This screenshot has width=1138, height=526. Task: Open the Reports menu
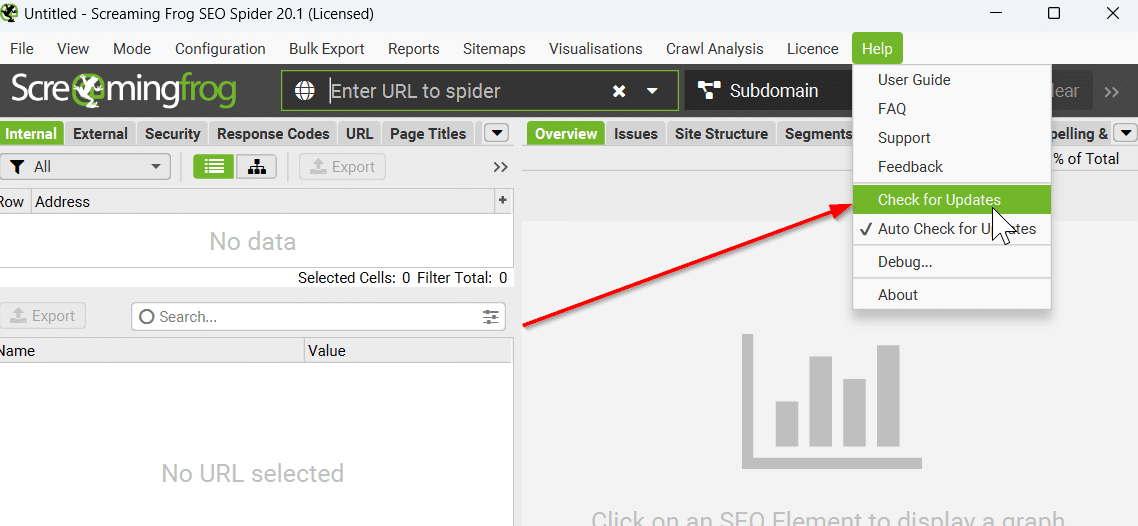[414, 49]
